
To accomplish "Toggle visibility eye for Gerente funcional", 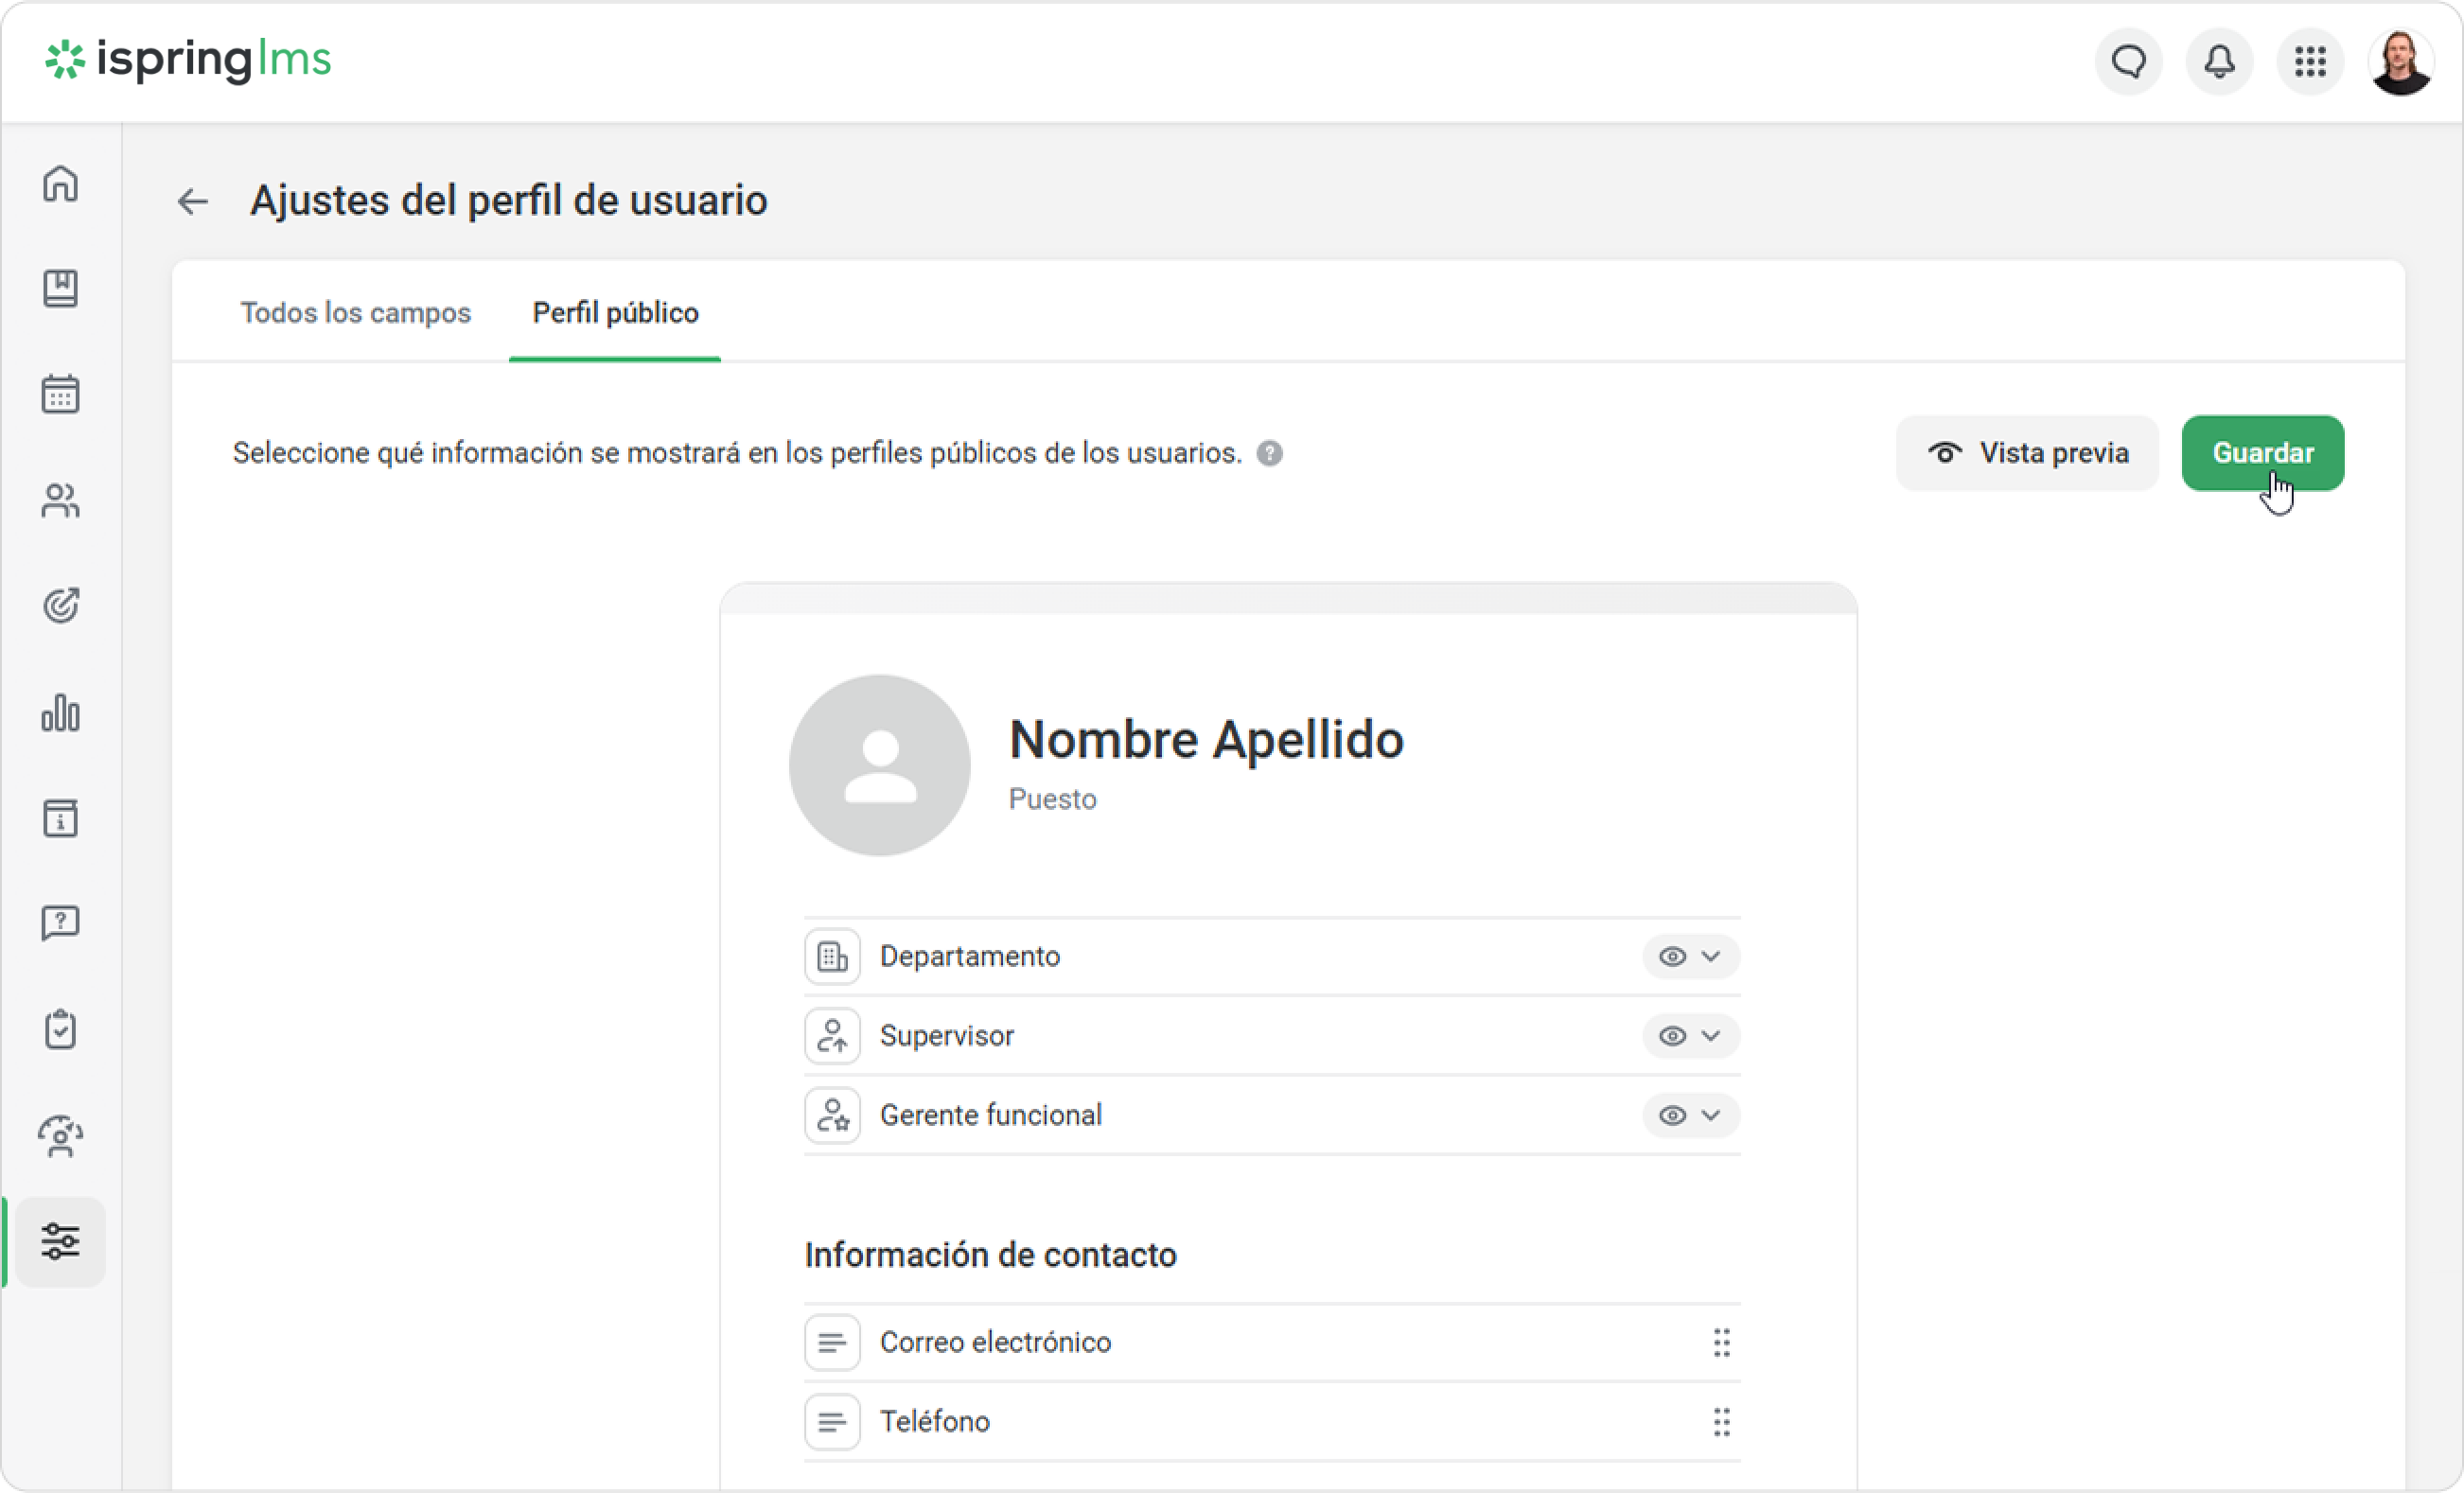I will [x=1672, y=1115].
